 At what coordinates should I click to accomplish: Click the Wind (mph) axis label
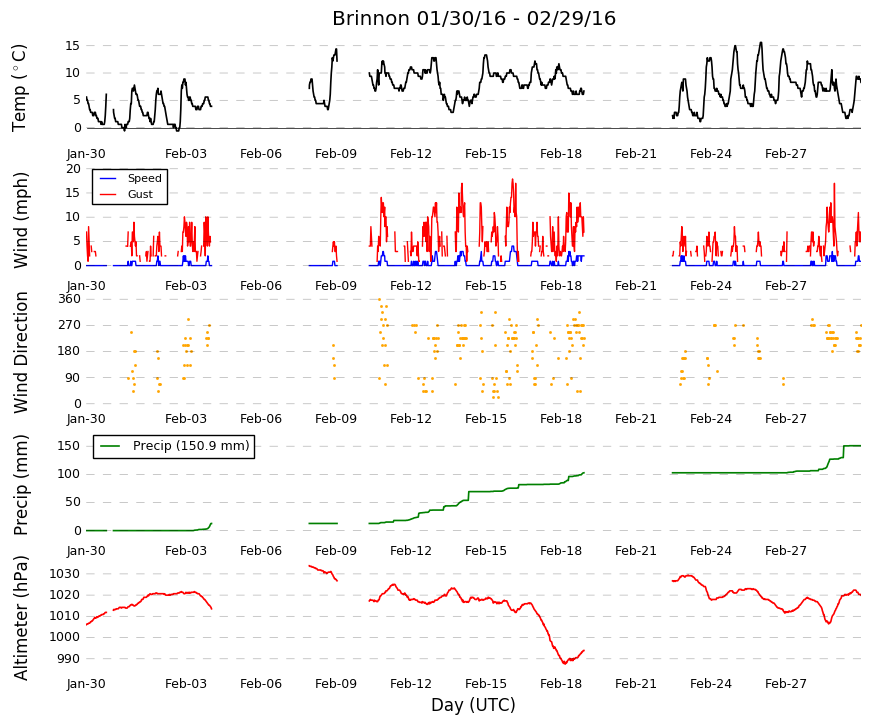[20, 221]
